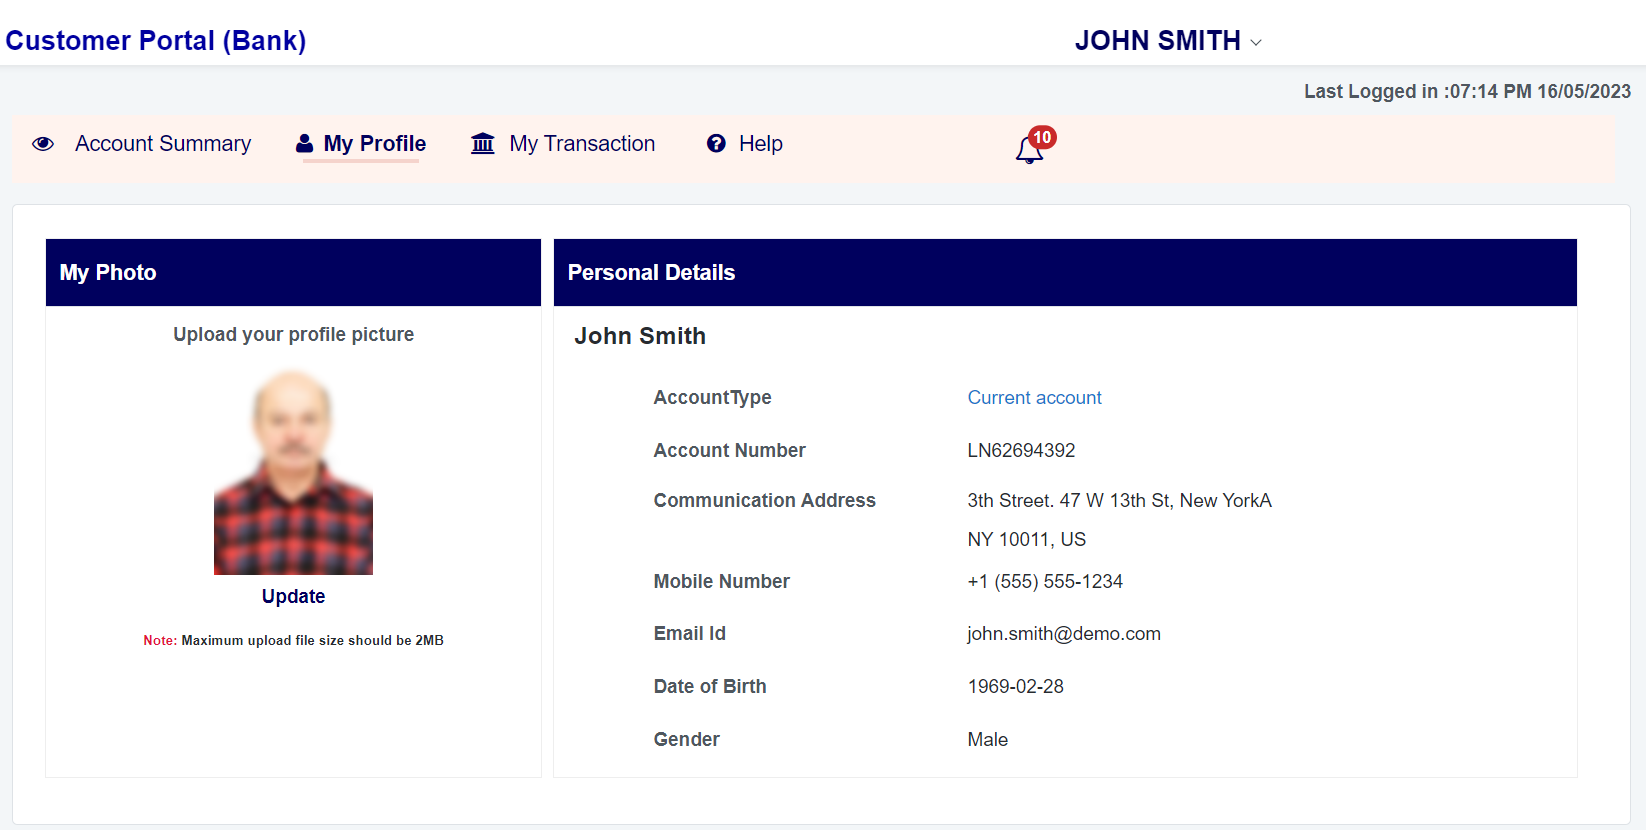Click the mobile number +1 (555) 555-1234
Screen dimensions: 1646x830
point(1045,582)
